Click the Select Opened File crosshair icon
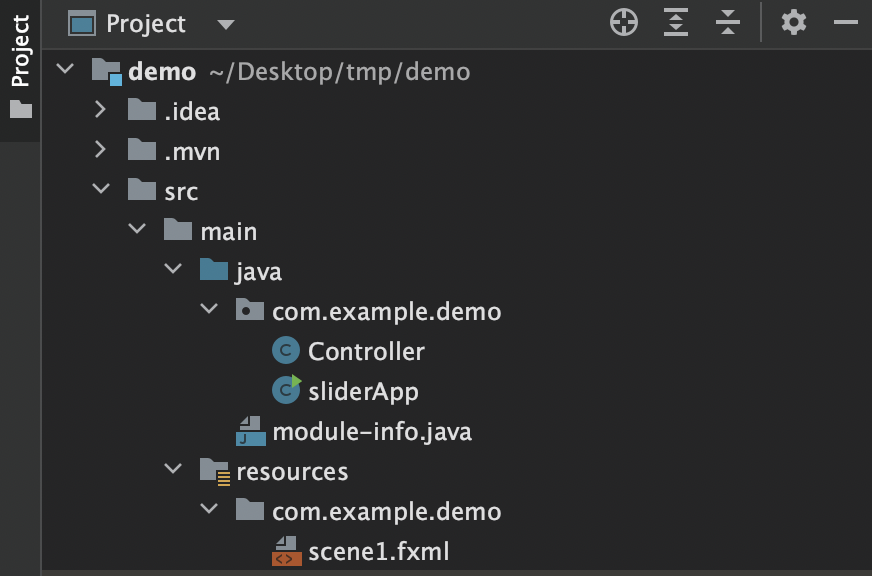The image size is (872, 576). (x=624, y=23)
